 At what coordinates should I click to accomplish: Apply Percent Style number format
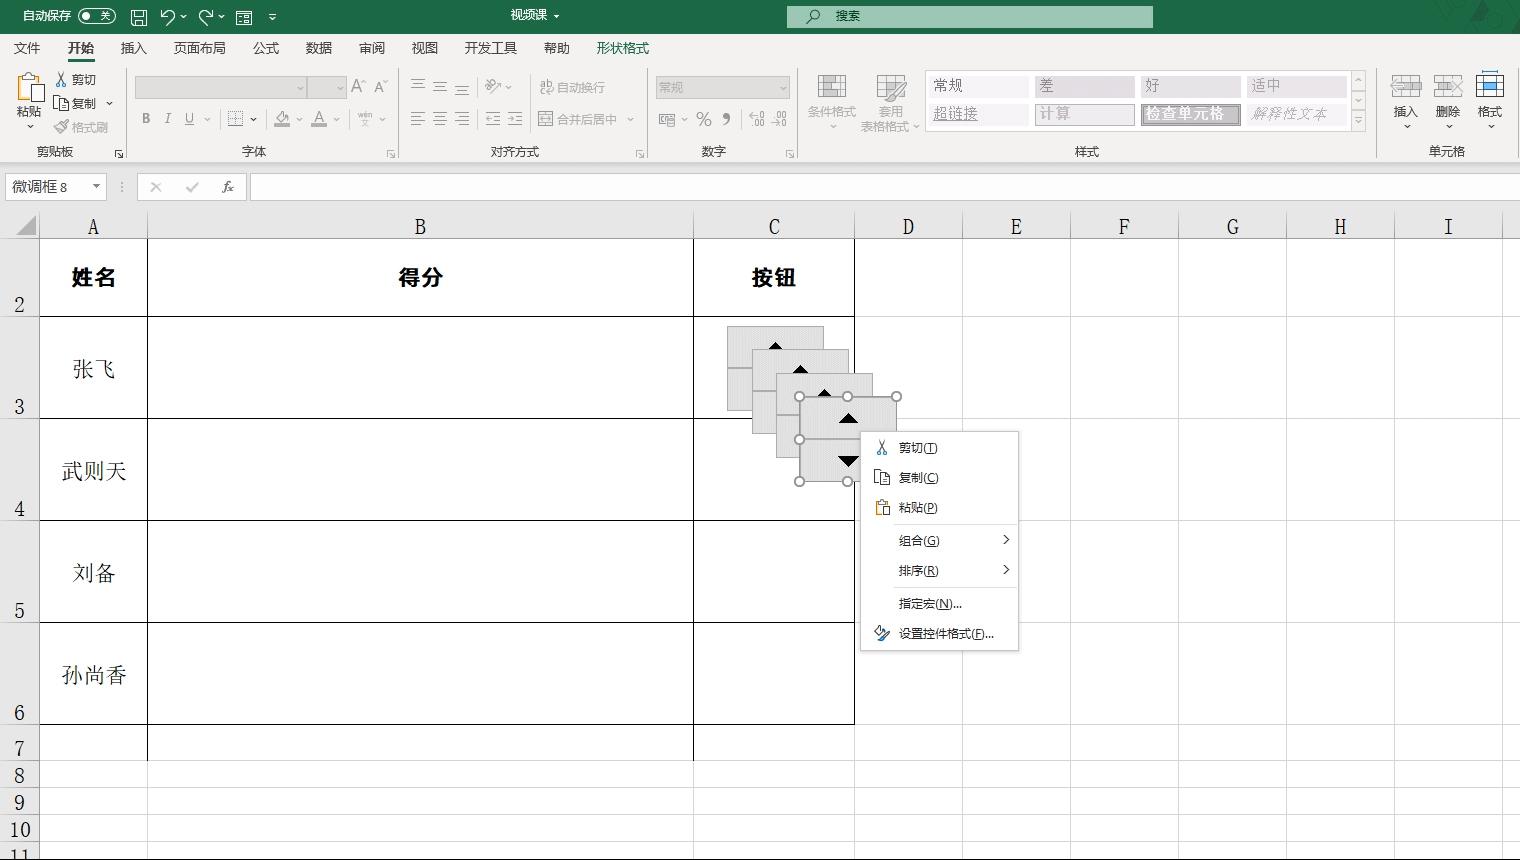[x=701, y=119]
